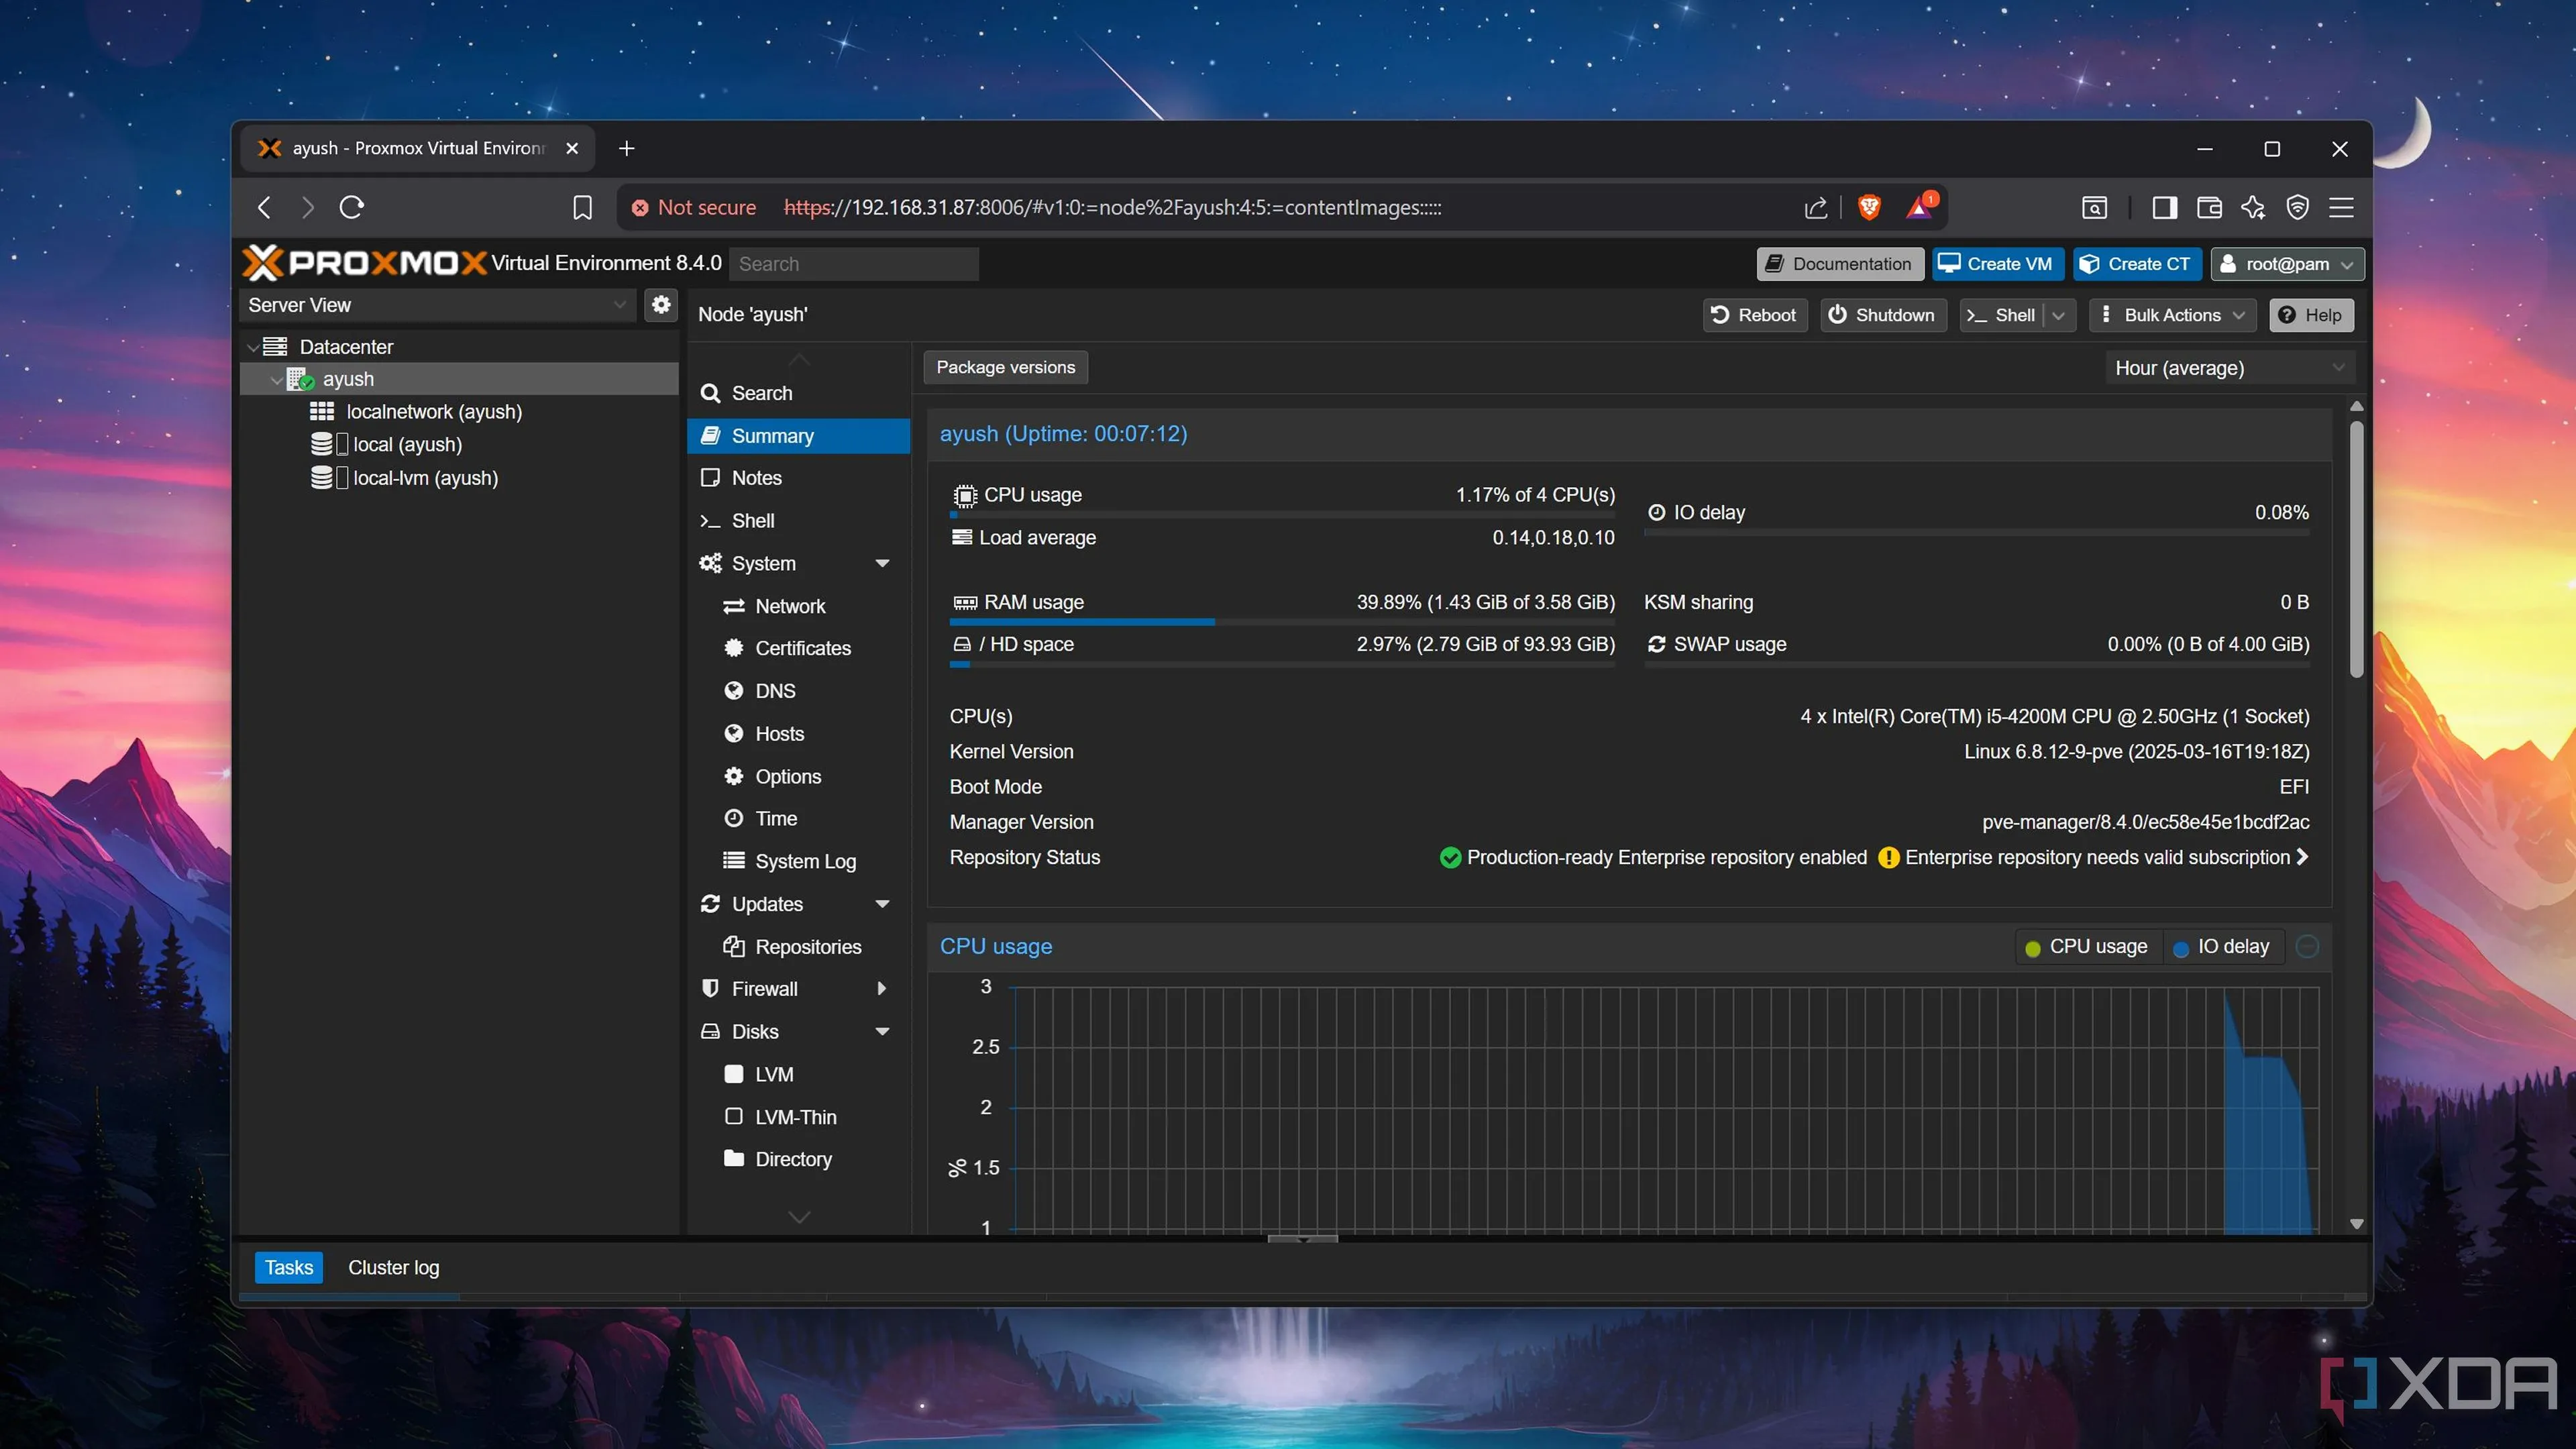Click the Server View settings gear icon
The height and width of the screenshot is (1449, 2576).
661,305
